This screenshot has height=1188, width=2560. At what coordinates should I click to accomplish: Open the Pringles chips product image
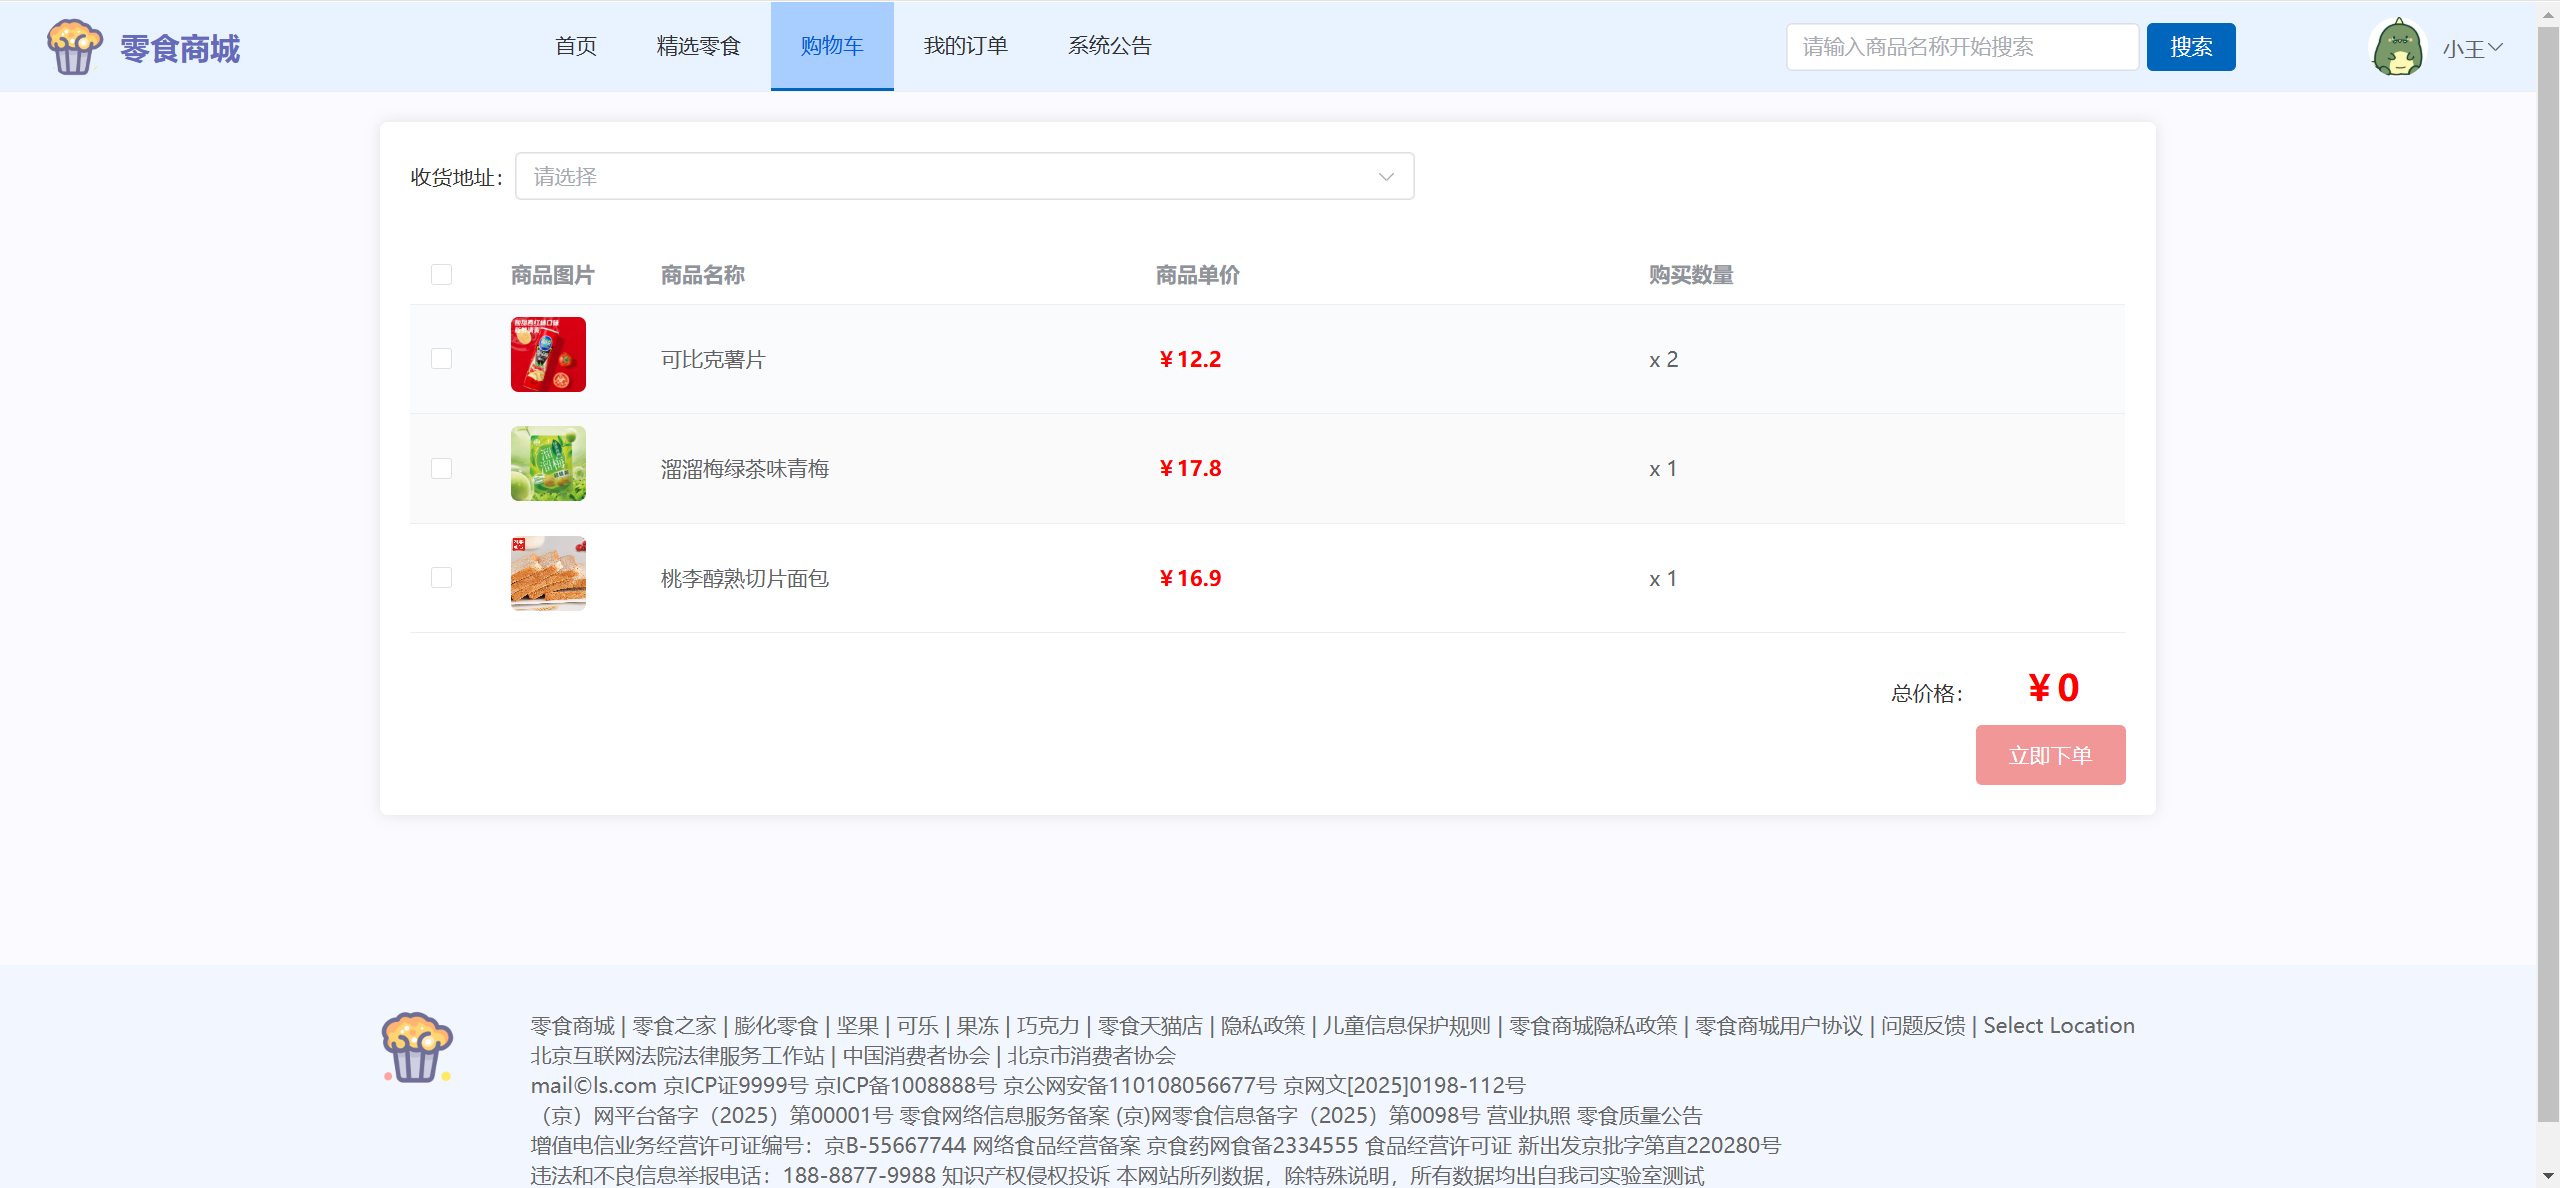(548, 355)
